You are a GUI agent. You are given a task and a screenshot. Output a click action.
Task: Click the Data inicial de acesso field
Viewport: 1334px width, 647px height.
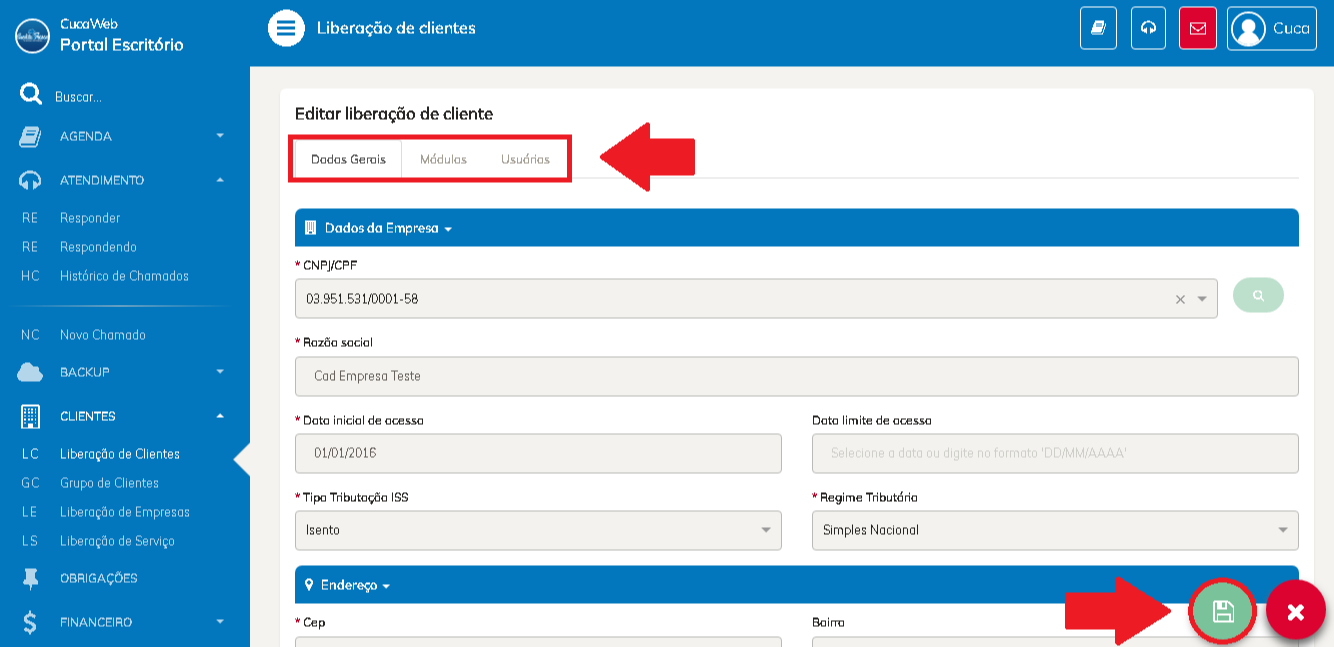538,453
